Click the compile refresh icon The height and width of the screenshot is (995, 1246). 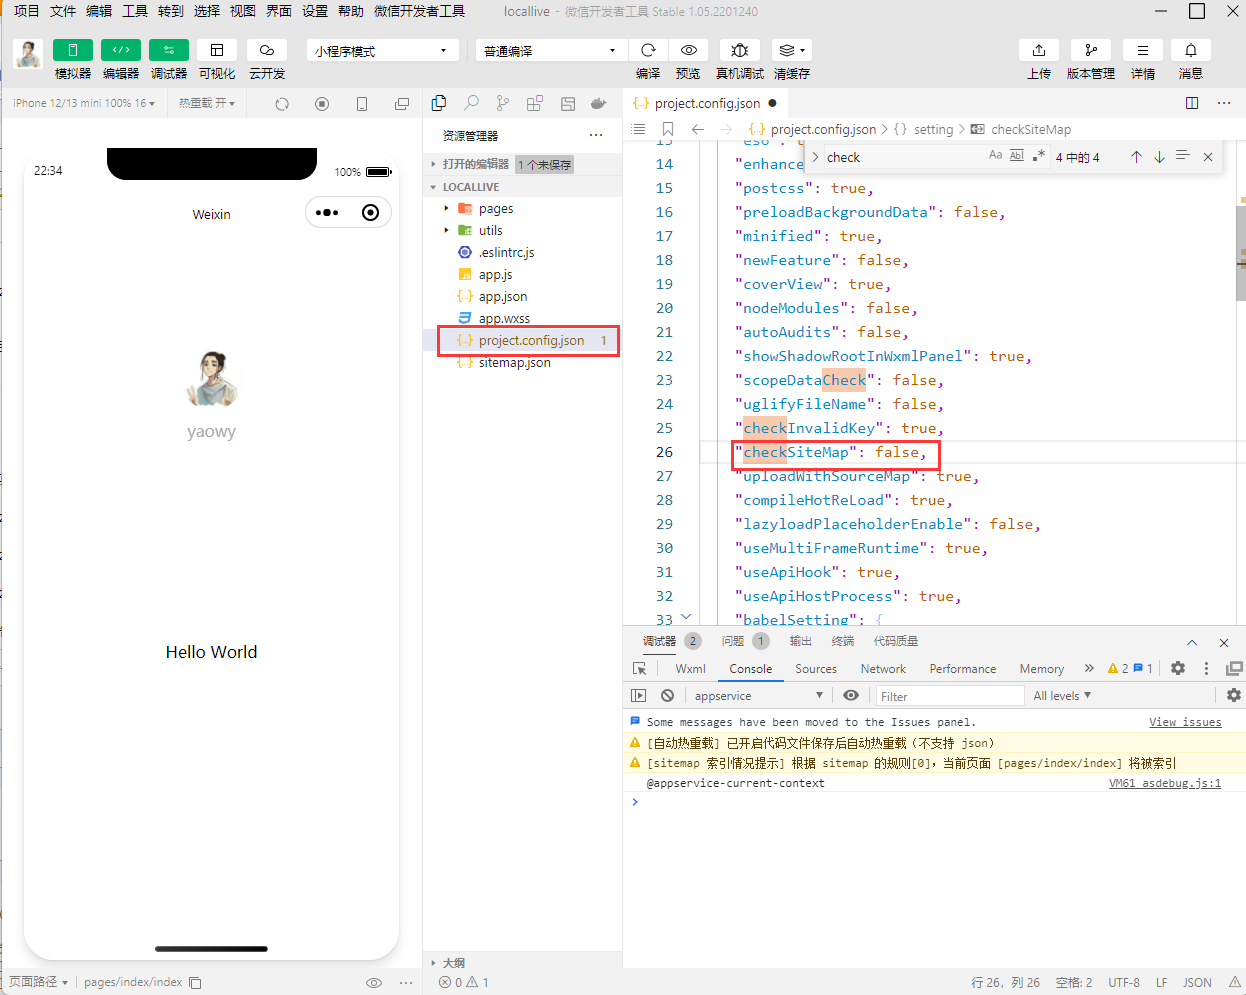coord(648,50)
